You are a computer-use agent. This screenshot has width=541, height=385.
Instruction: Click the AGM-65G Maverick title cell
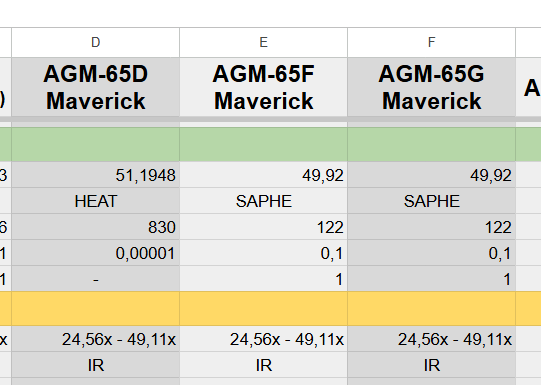click(431, 87)
